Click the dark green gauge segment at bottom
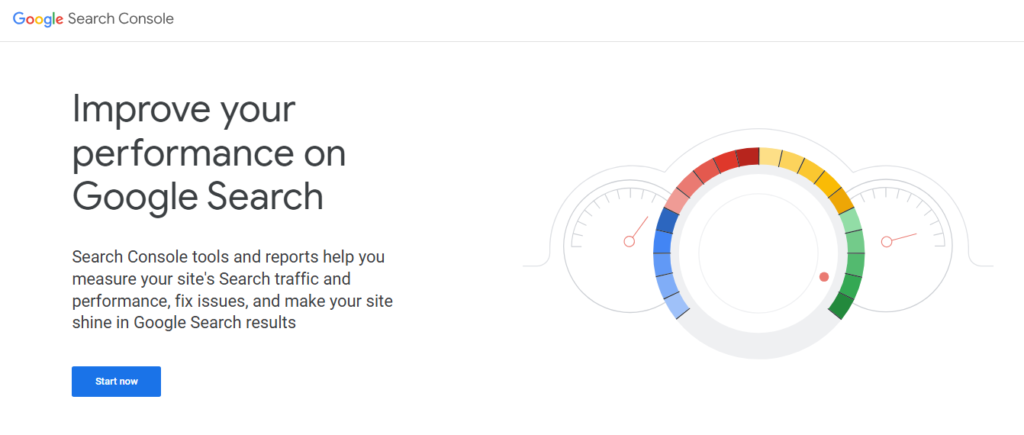 (842, 306)
